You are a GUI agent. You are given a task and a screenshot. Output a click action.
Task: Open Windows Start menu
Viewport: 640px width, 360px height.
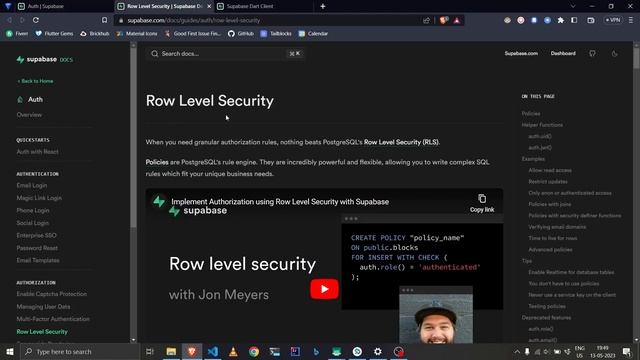click(9, 351)
